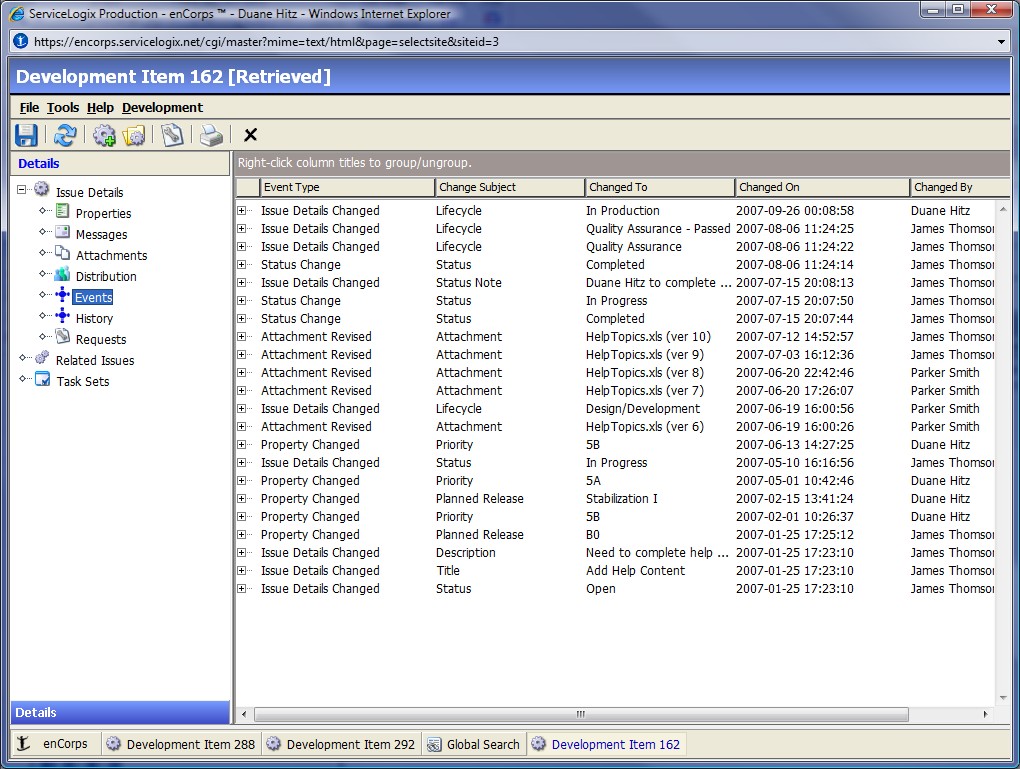The width and height of the screenshot is (1020, 769).
Task: Click the Attachments tree node icon
Action: 62,252
